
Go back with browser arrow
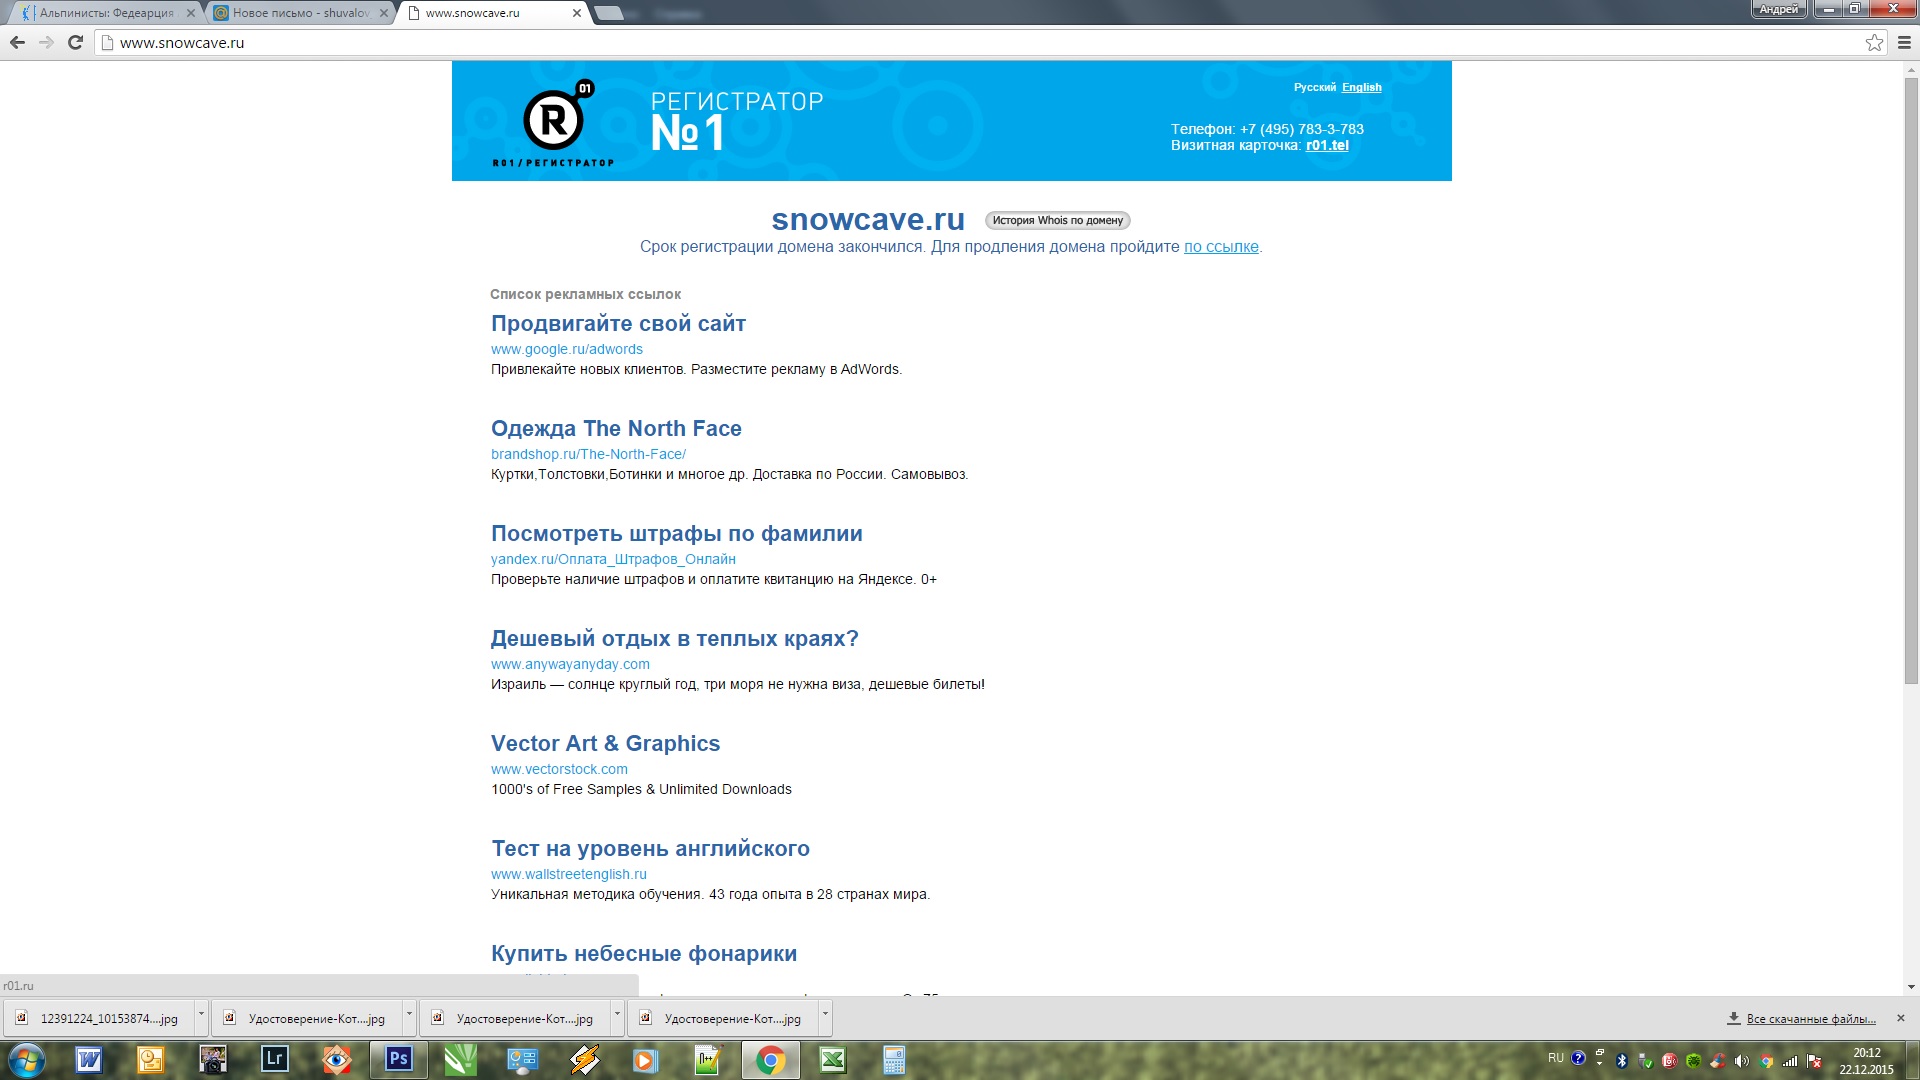coord(17,42)
